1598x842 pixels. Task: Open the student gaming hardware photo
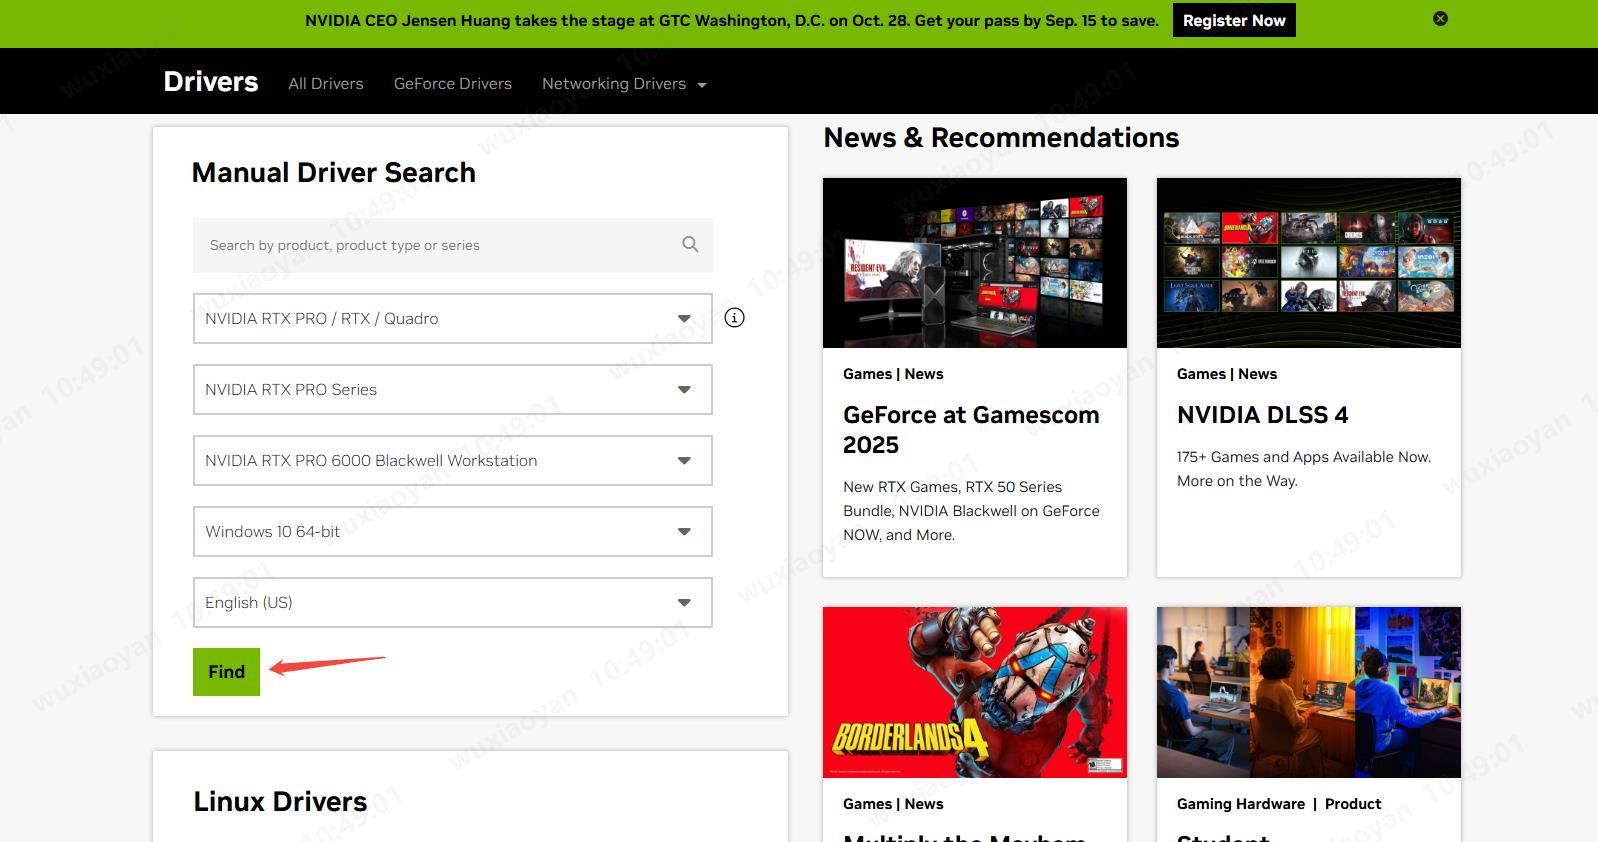click(1308, 692)
